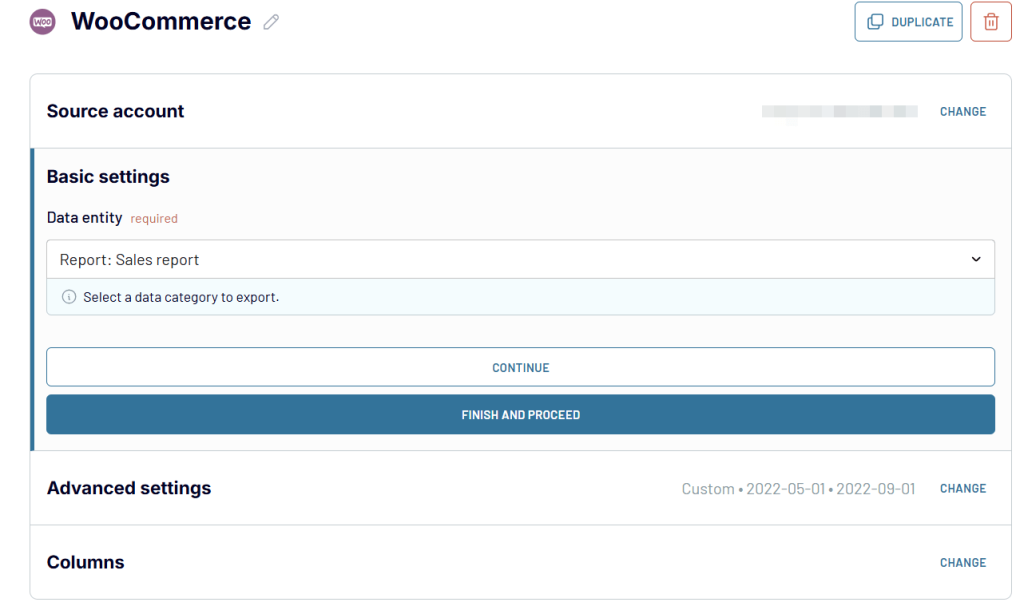Click the WooCommerce logo icon
This screenshot has height=610, width=1024.
tap(42, 22)
